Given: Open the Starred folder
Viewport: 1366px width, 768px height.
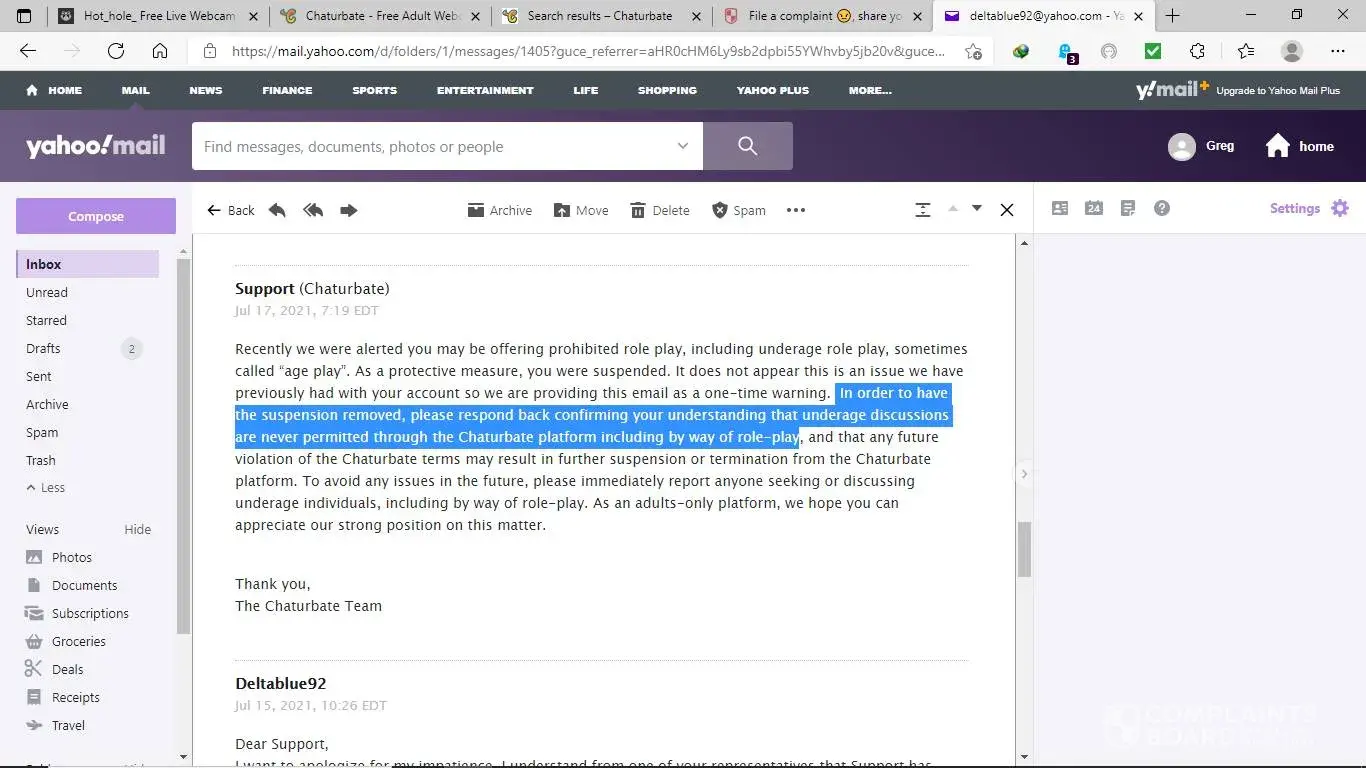Looking at the screenshot, I should (x=47, y=320).
